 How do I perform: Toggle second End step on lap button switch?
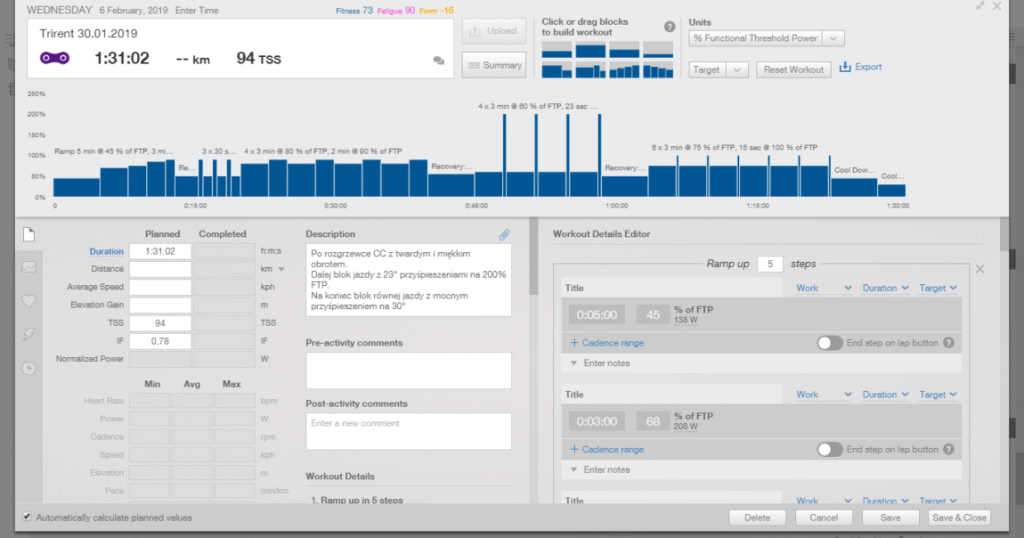(x=829, y=449)
